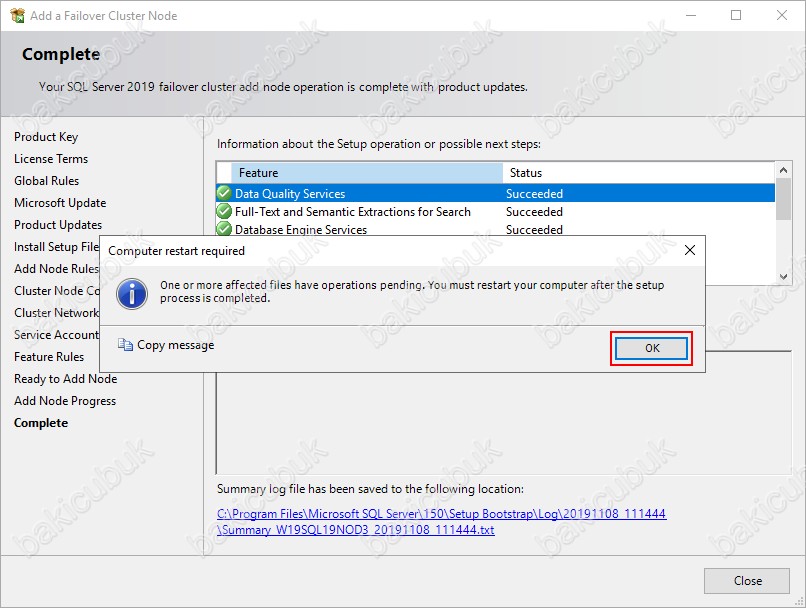
Task: Click Copy message link
Action: point(175,345)
